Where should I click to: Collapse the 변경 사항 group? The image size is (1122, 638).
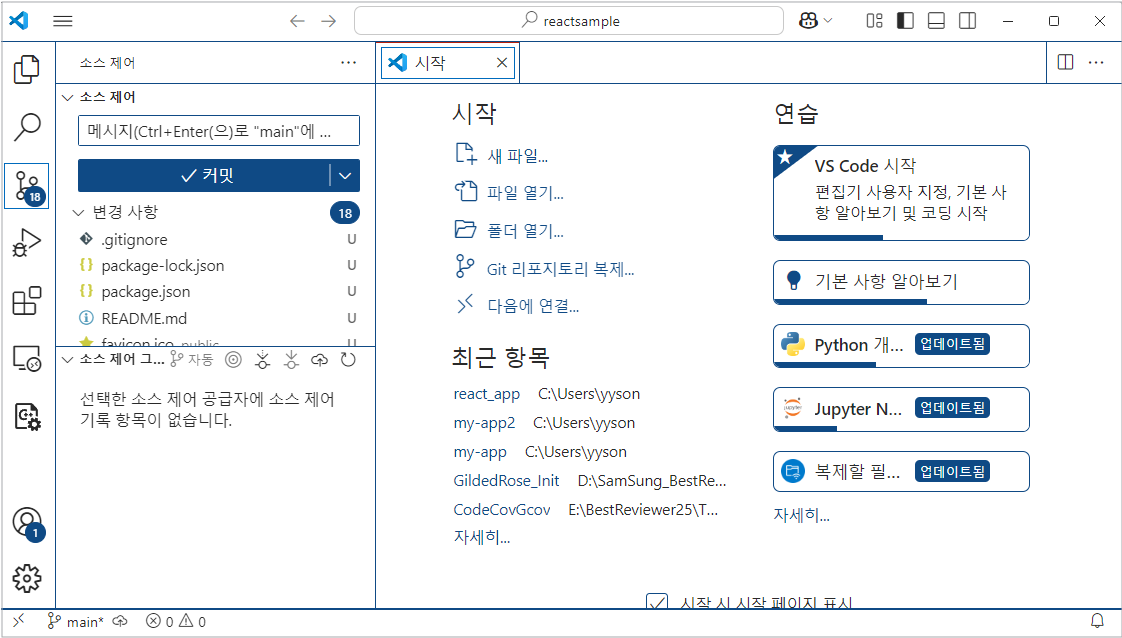pos(79,212)
